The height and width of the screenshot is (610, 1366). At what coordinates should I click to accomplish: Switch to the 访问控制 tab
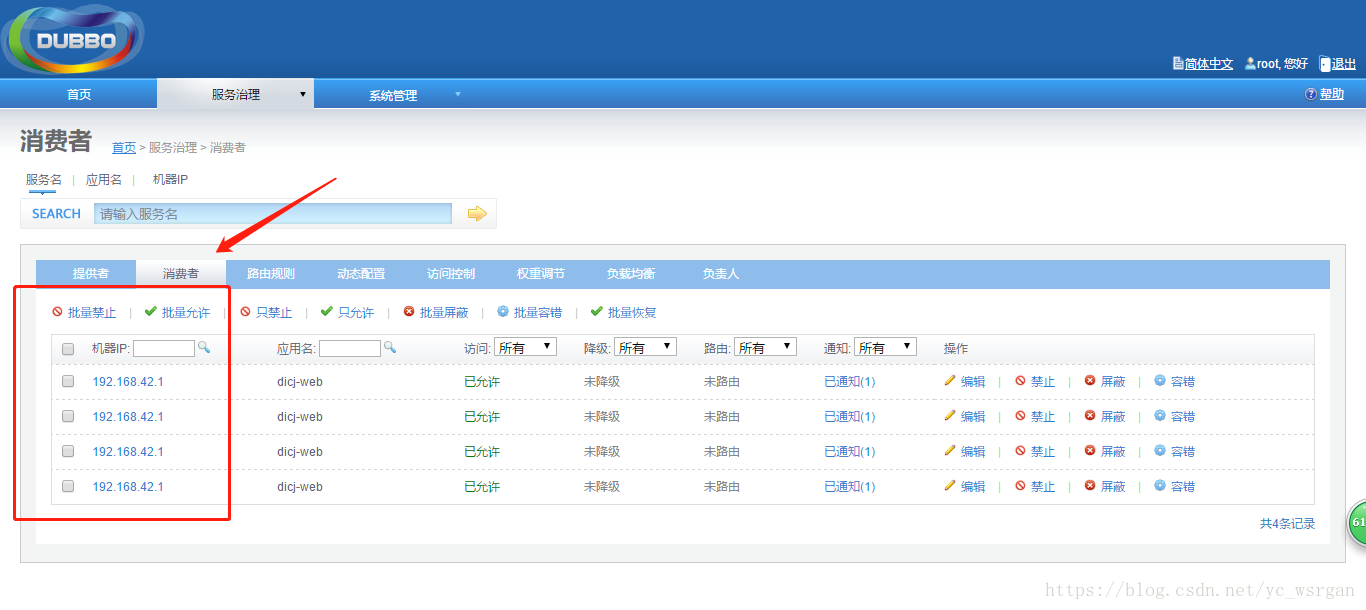click(x=451, y=274)
